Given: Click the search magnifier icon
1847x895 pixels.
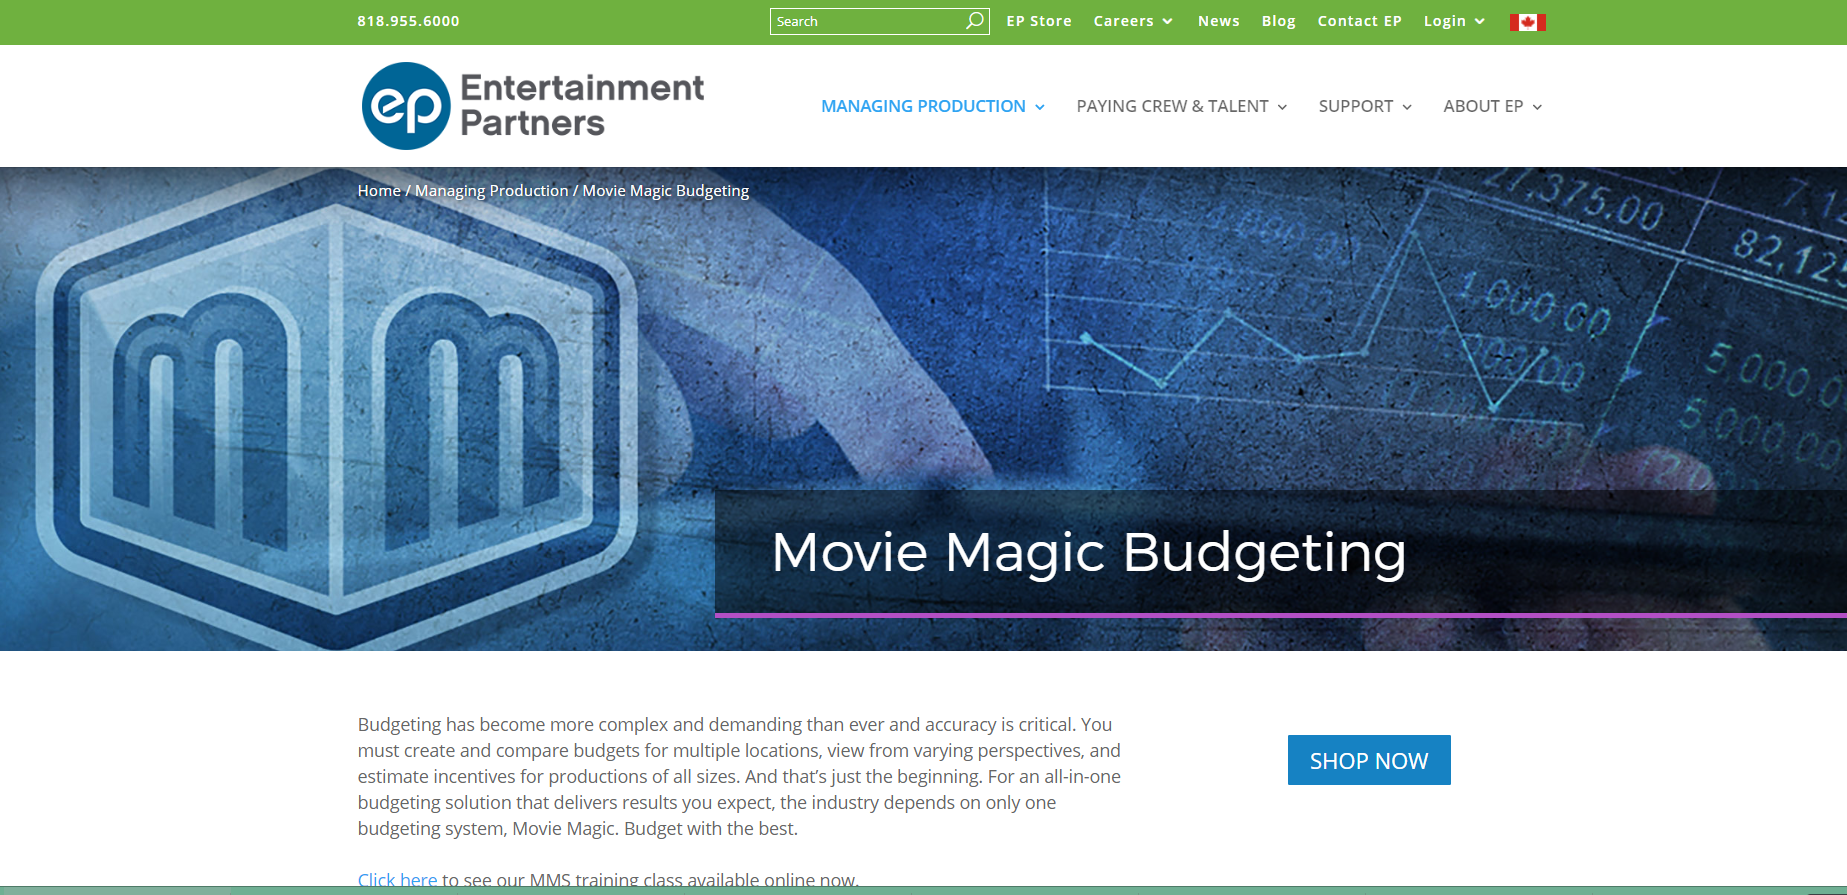Looking at the screenshot, I should click(x=974, y=21).
